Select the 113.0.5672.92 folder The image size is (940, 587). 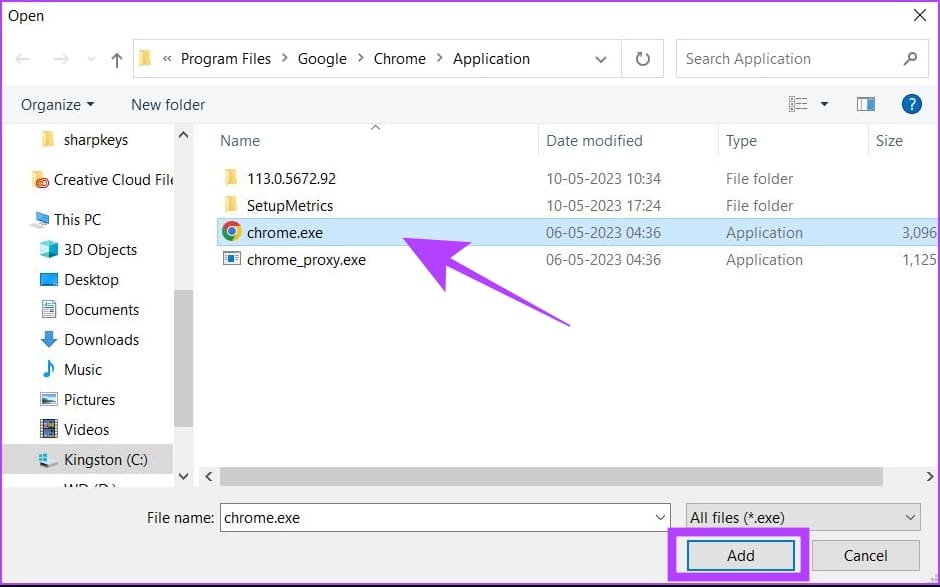[x=291, y=179]
